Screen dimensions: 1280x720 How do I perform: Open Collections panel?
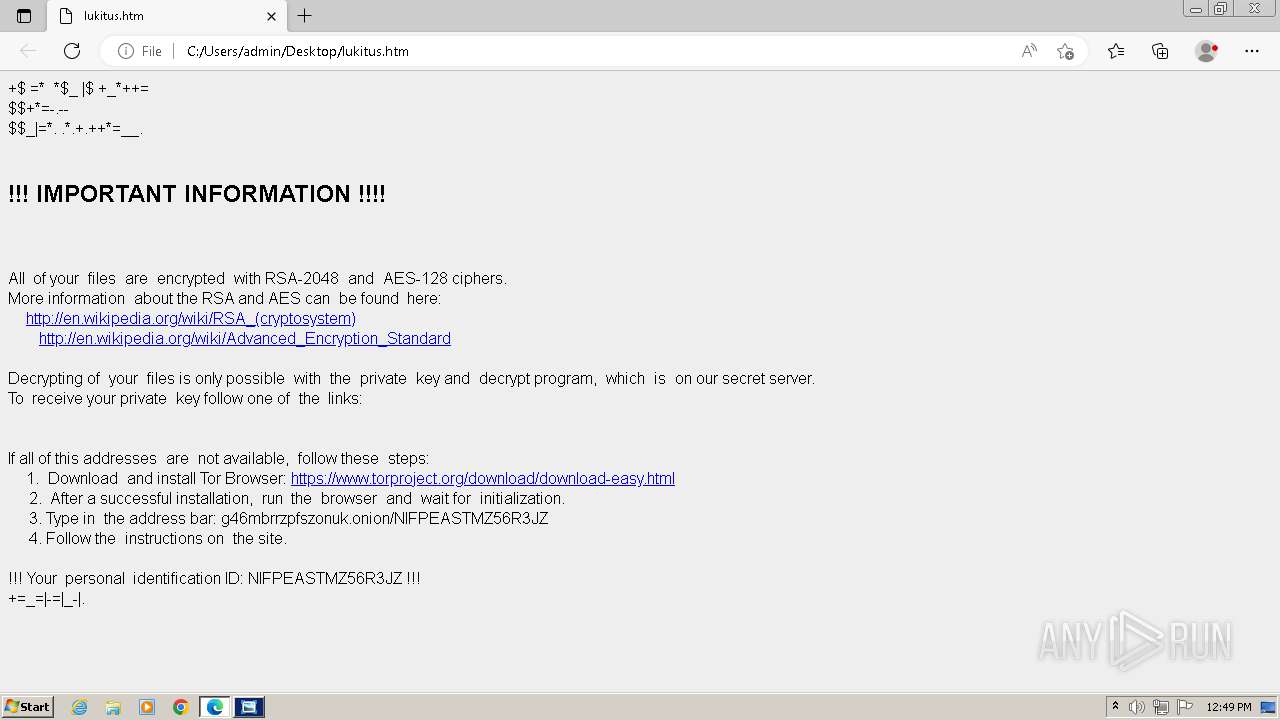[x=1160, y=51]
